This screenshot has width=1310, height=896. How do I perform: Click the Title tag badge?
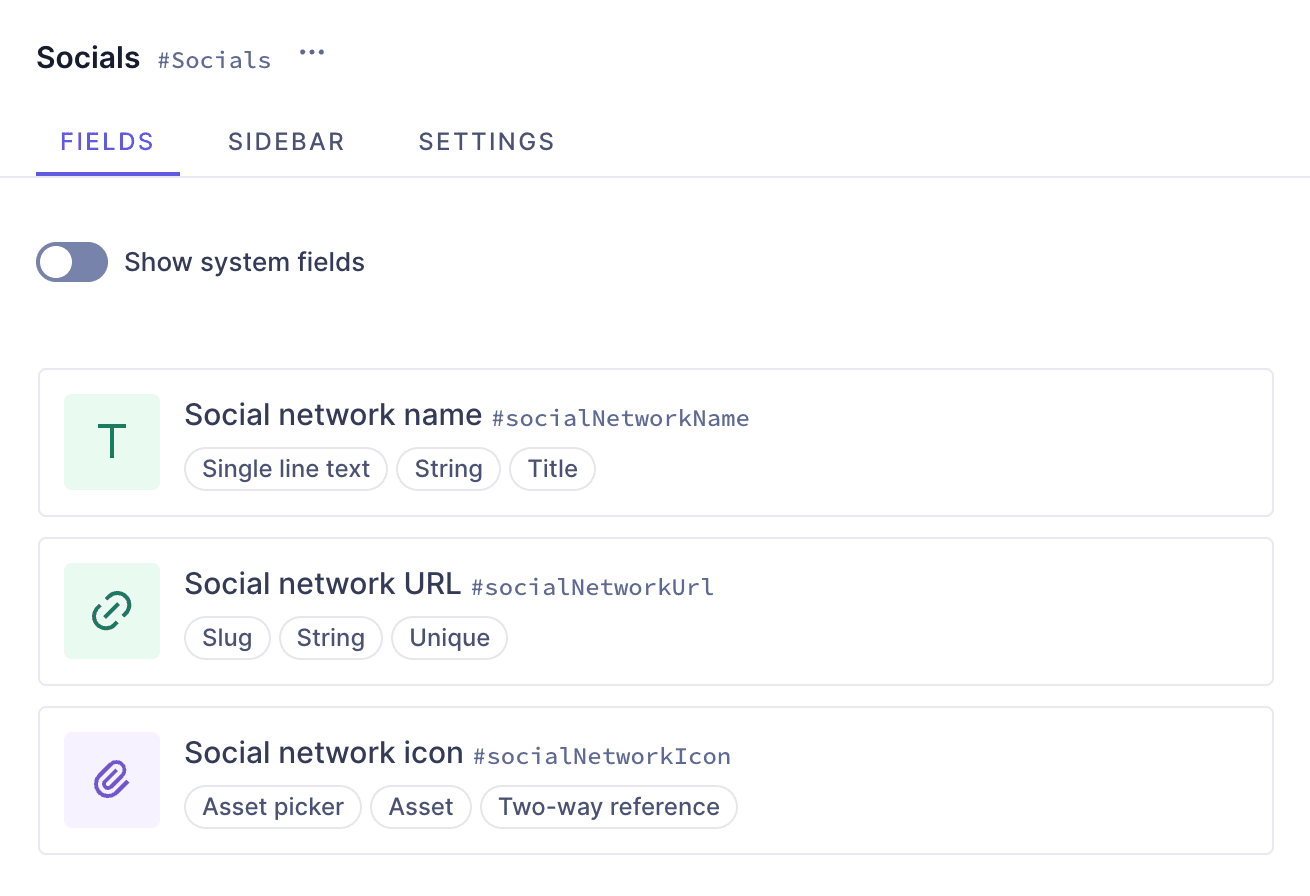[552, 469]
